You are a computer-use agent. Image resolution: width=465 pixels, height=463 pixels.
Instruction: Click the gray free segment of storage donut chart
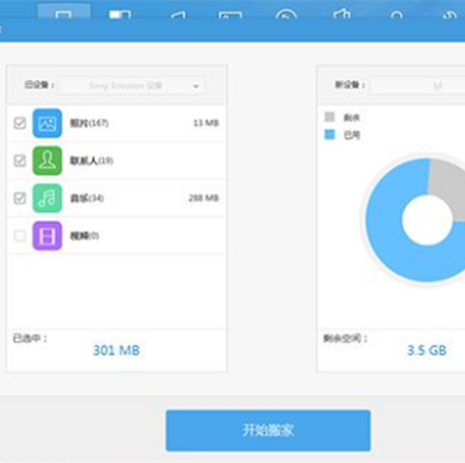448,187
